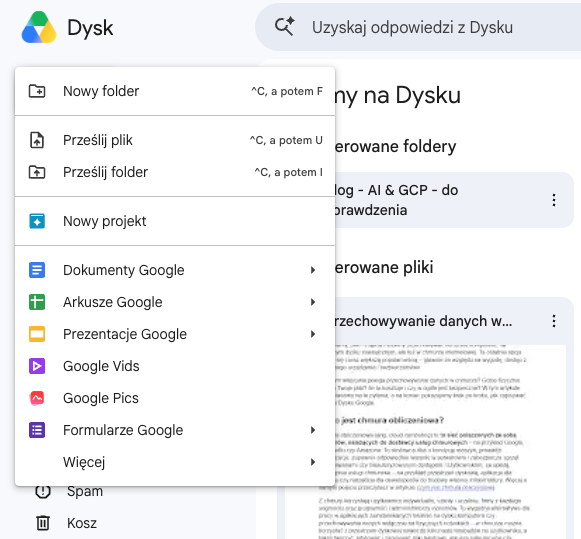Open the 'Więcej' menu entry
Image resolution: width=581 pixels, height=539 pixels.
click(175, 462)
